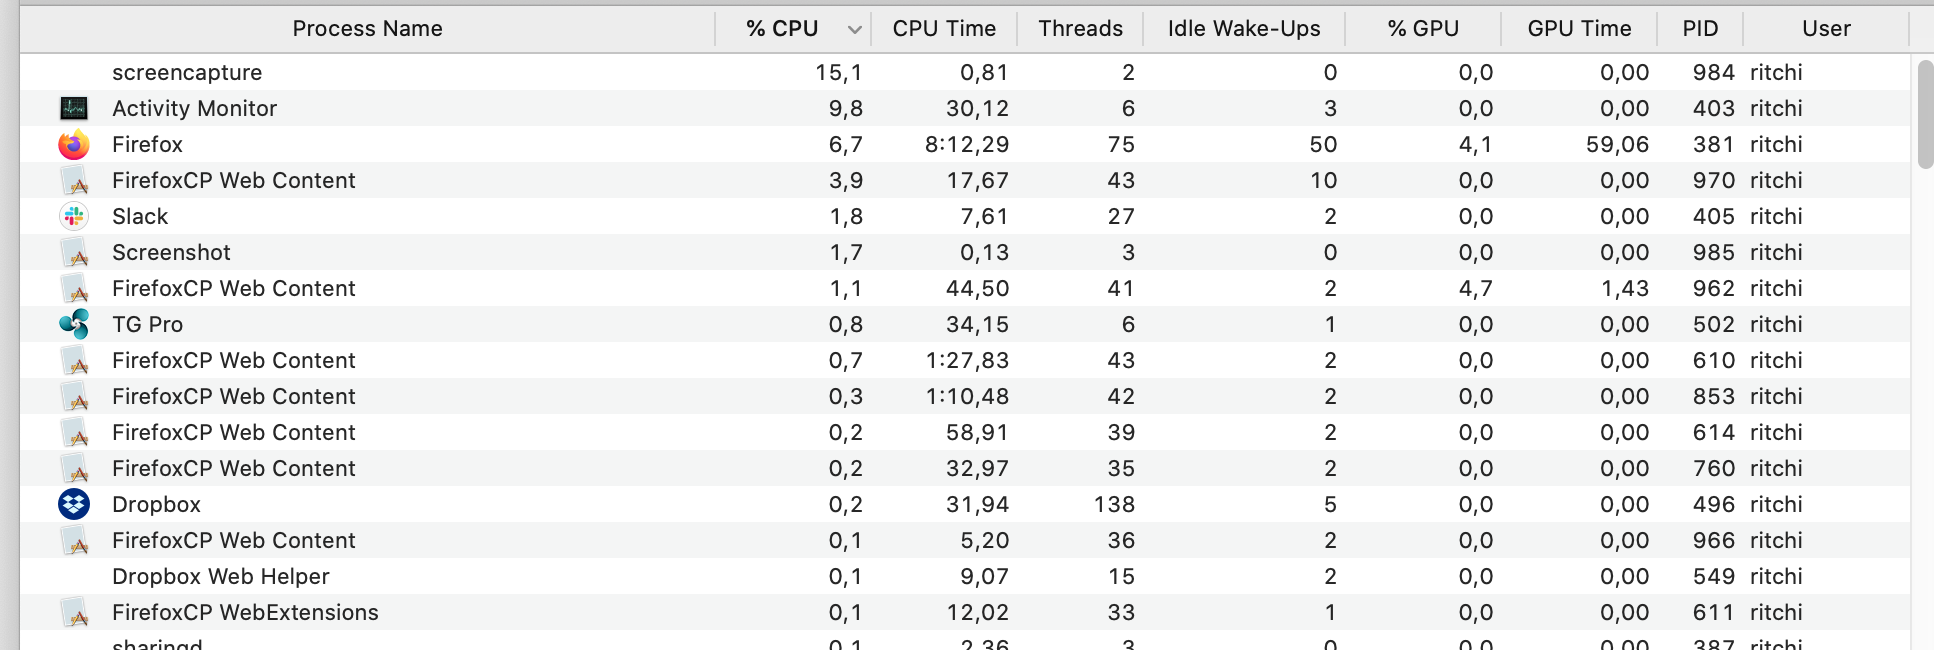Viewport: 1934px width, 650px height.
Task: Sort by PID column header
Action: [x=1699, y=29]
